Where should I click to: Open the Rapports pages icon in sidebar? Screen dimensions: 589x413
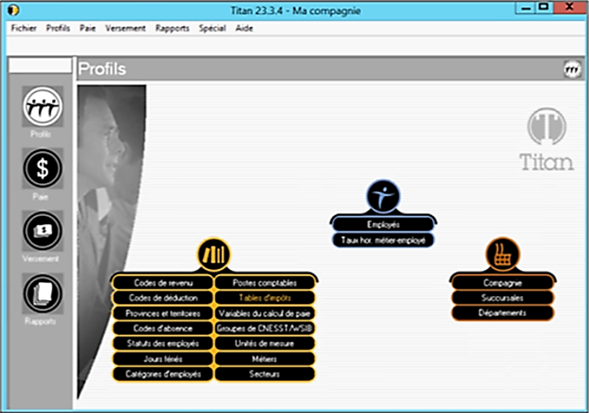pos(42,293)
